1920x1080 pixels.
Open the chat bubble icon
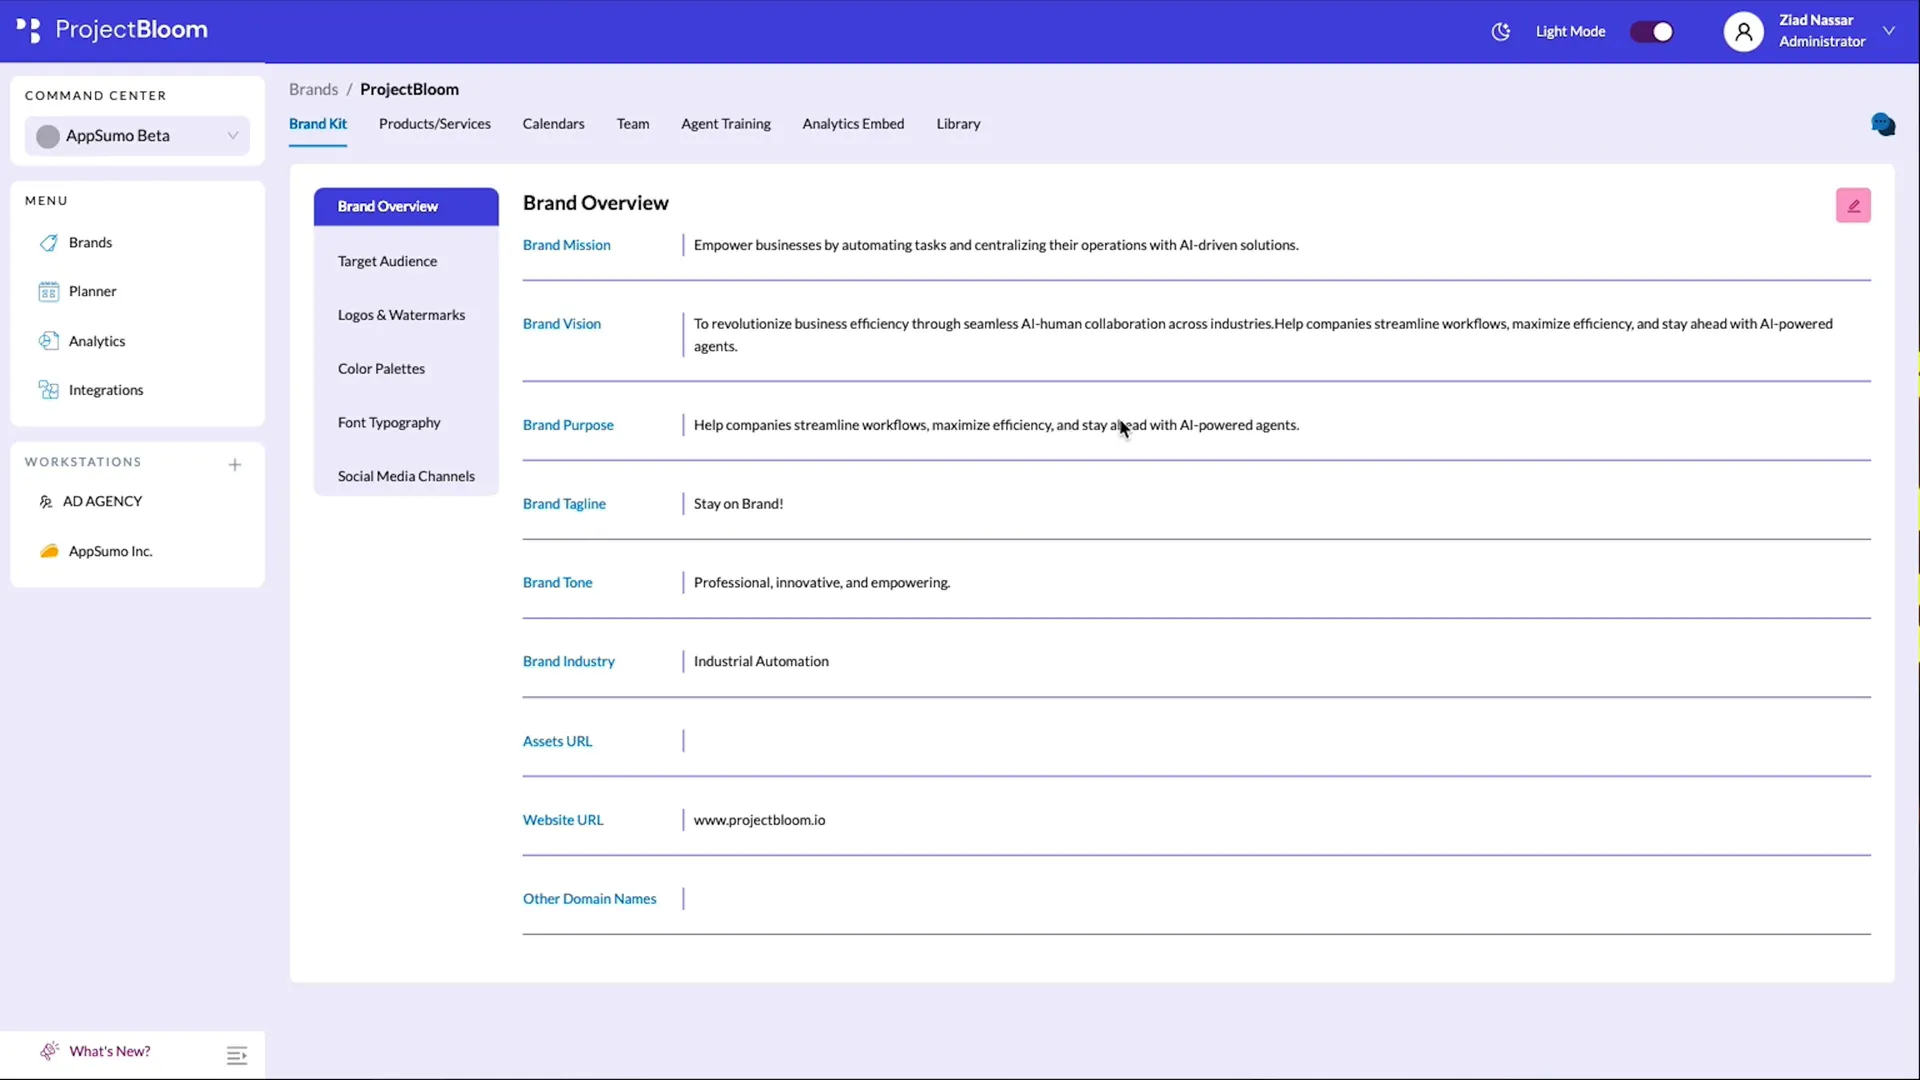1883,125
